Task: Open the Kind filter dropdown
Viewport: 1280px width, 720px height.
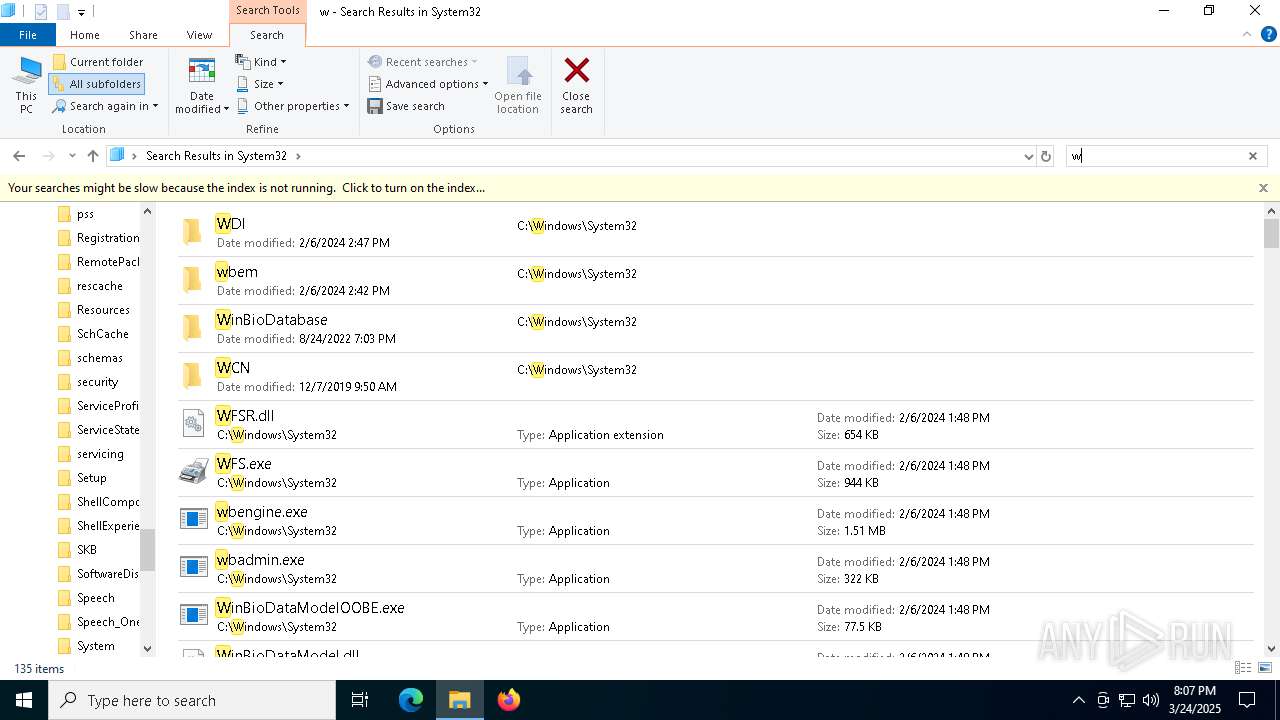Action: click(261, 62)
